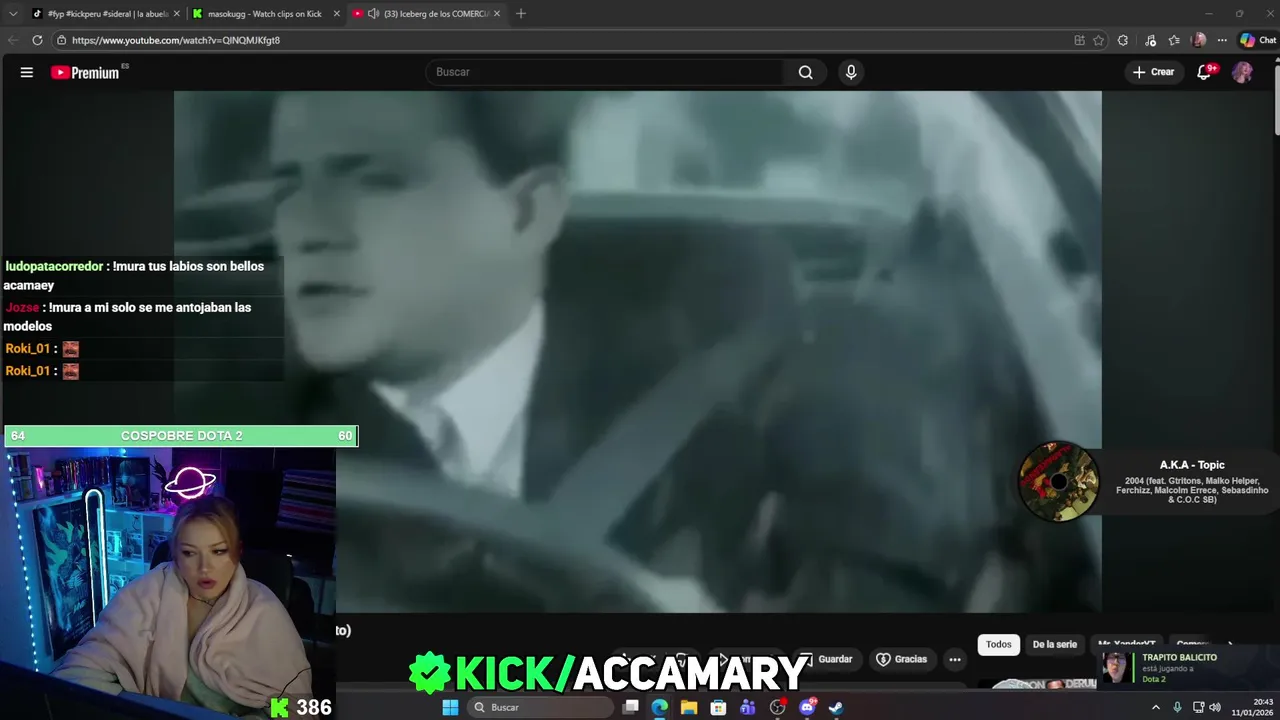Open Discord from the taskbar

pyautogui.click(x=808, y=707)
